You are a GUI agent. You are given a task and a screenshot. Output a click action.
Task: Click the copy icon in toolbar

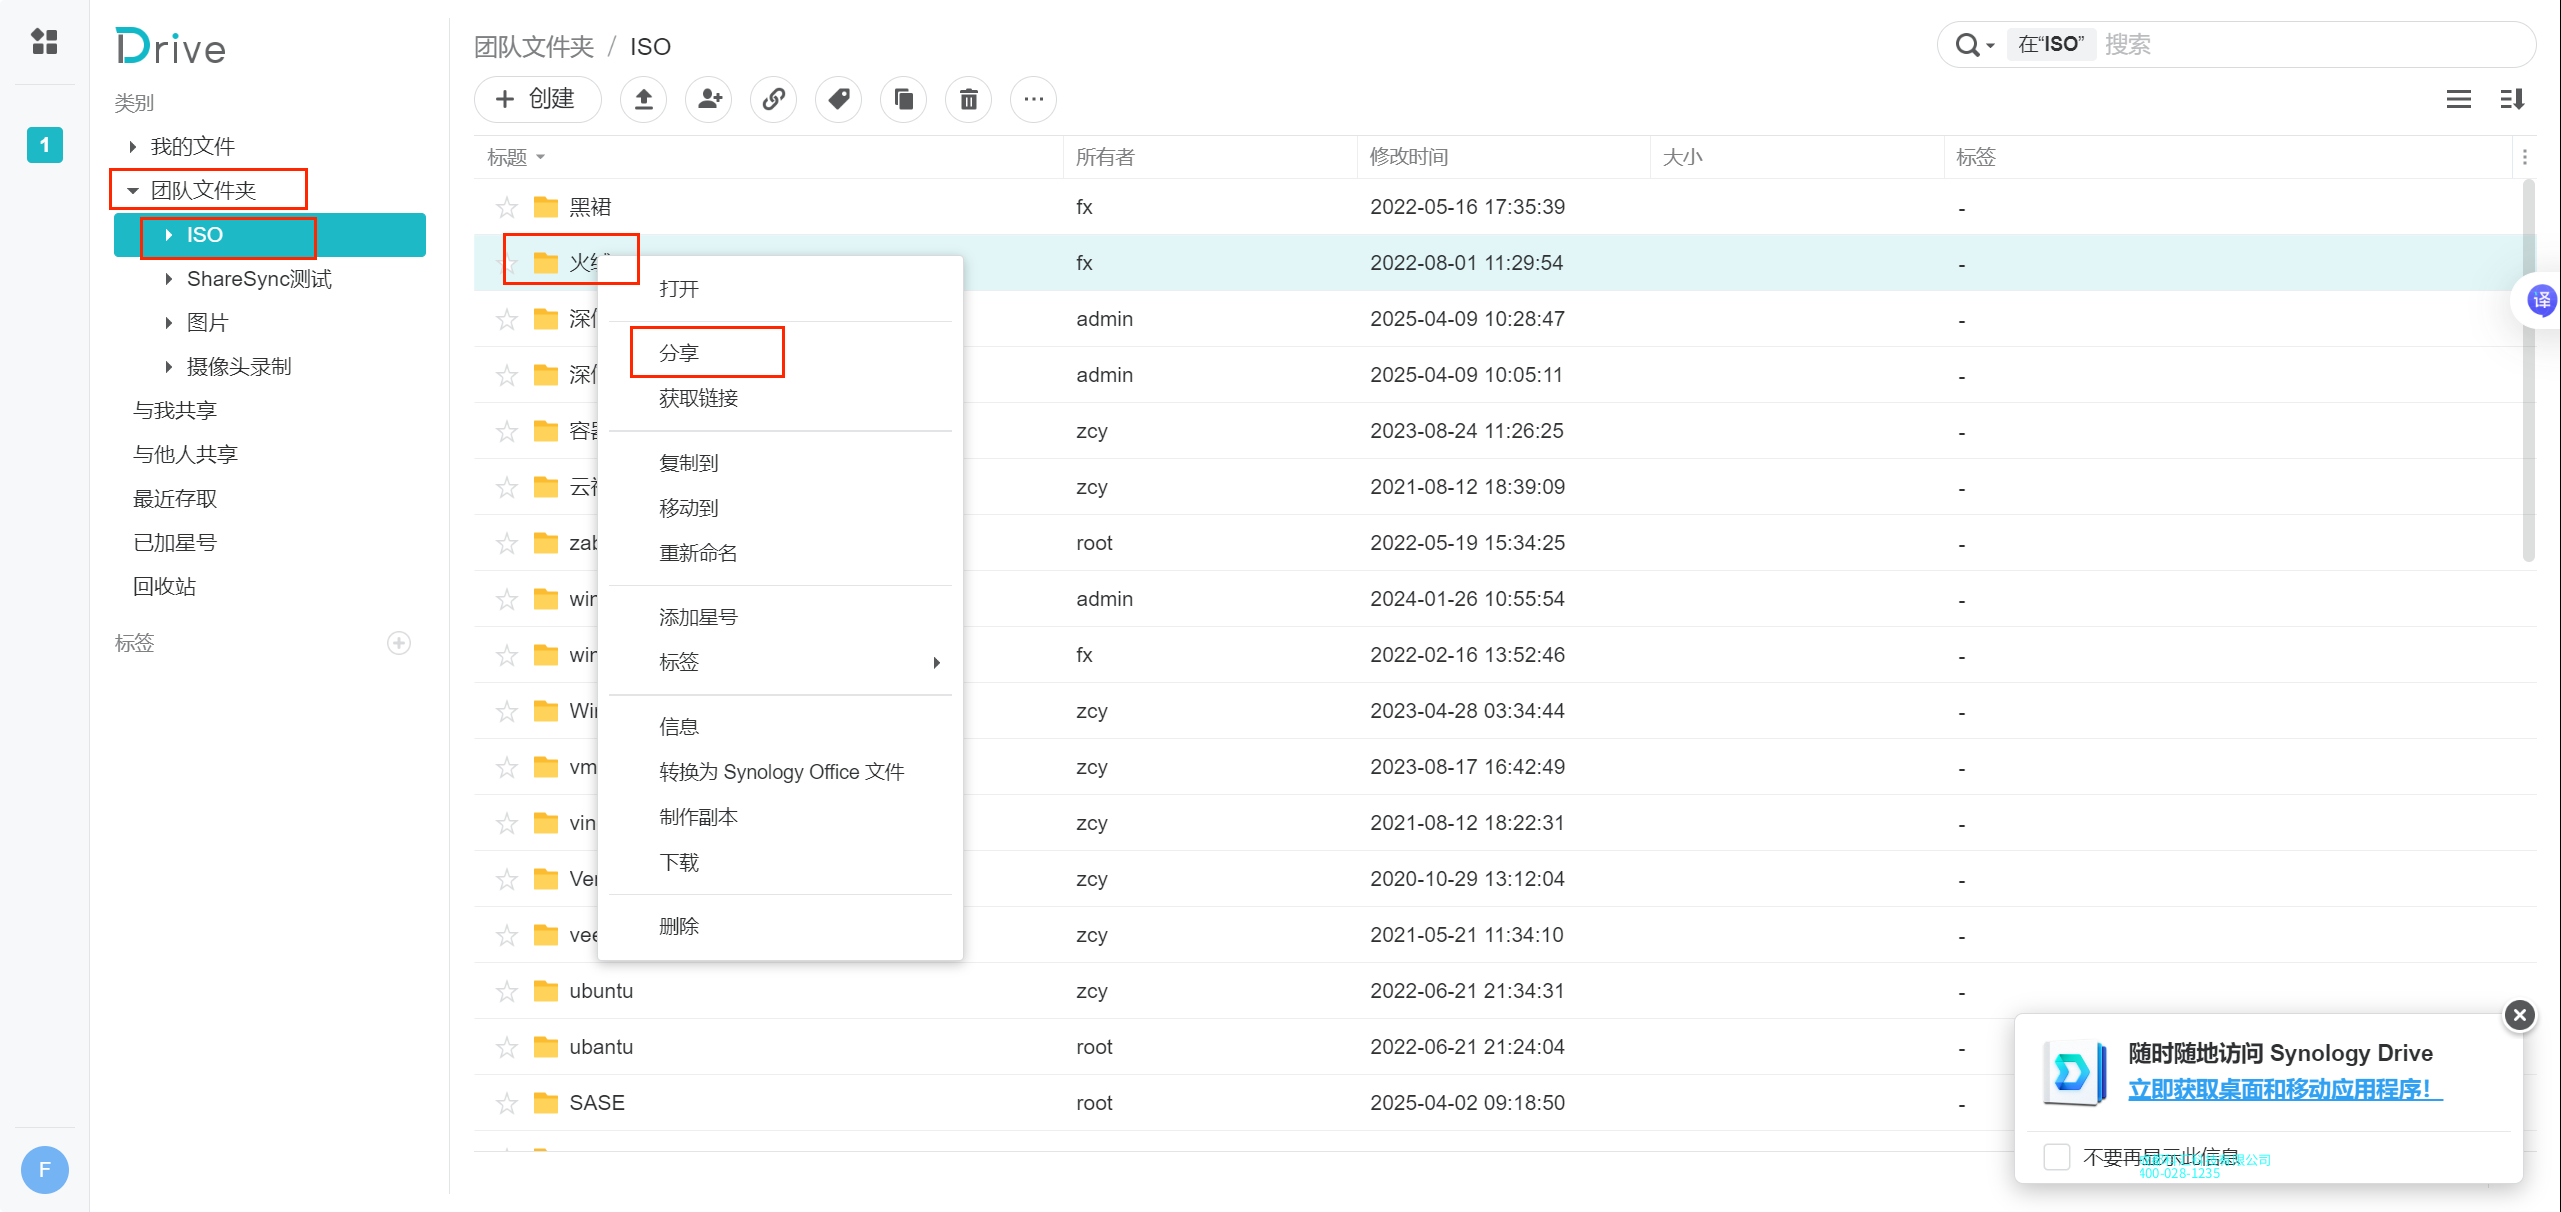point(904,99)
